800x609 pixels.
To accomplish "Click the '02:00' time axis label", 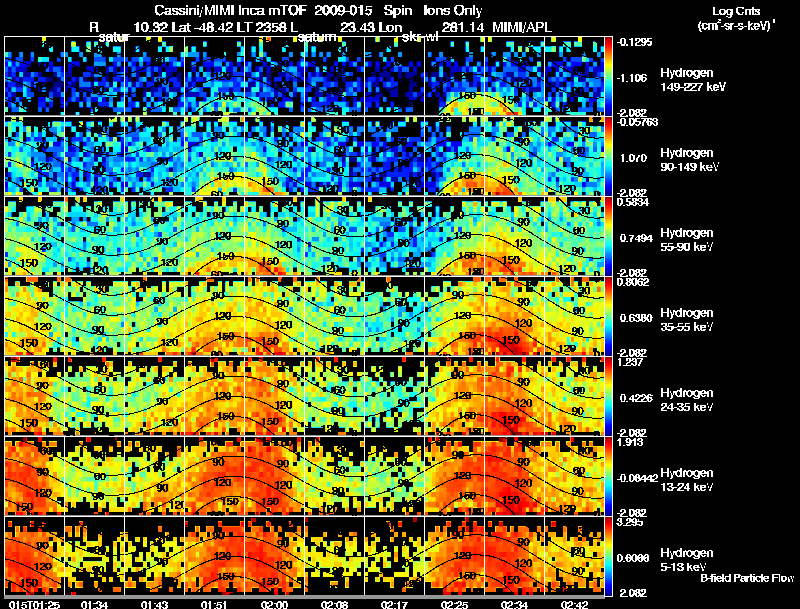I will point(274,604).
